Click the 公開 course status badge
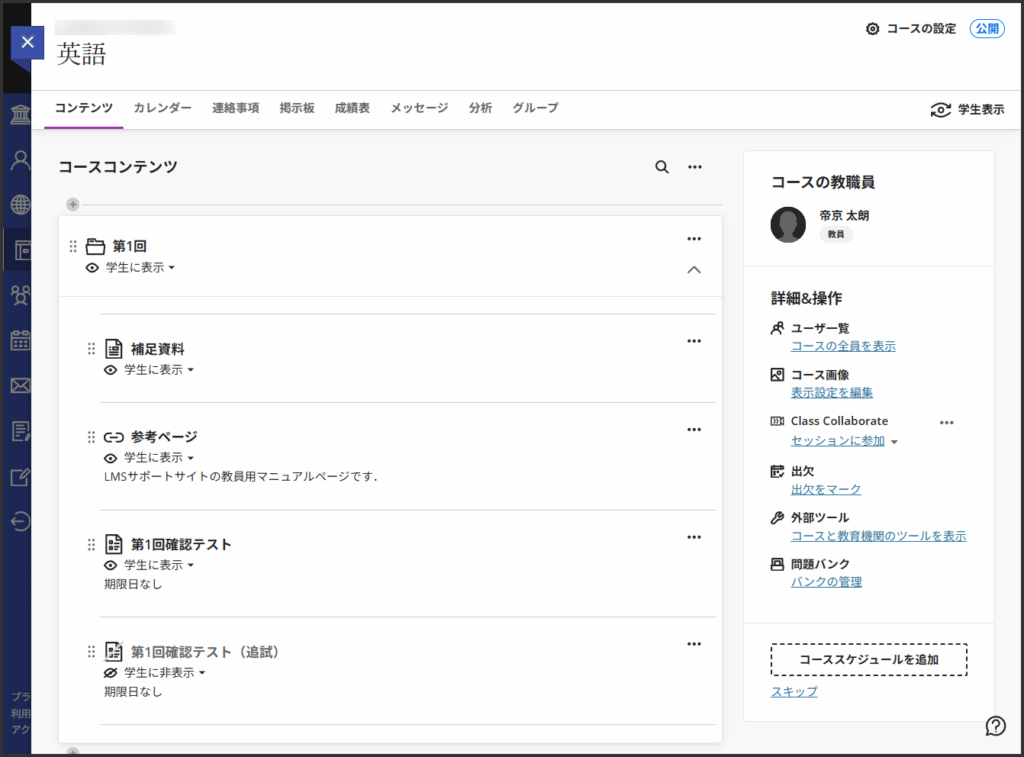The width and height of the screenshot is (1024, 757). [987, 29]
